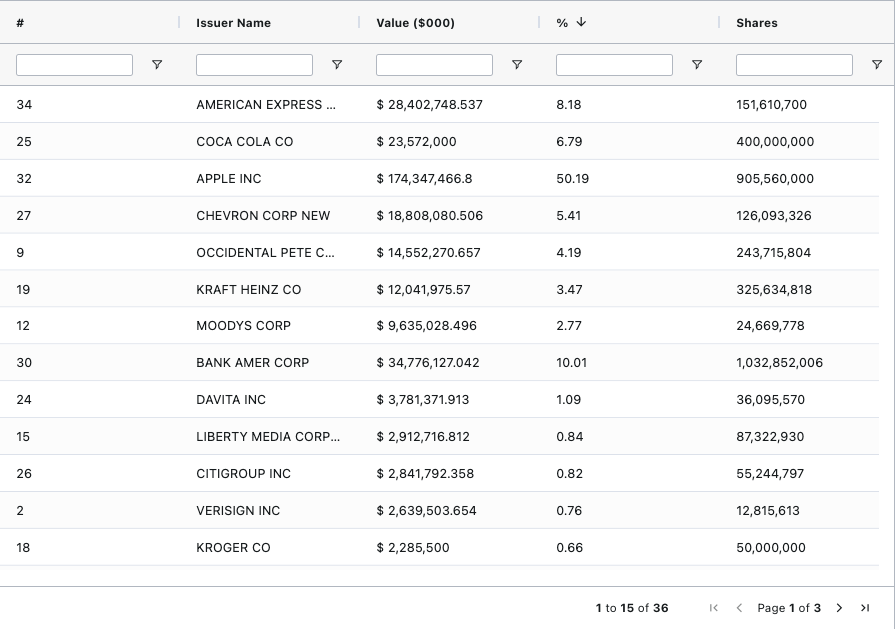Sort by the Shares column header

[x=757, y=23]
